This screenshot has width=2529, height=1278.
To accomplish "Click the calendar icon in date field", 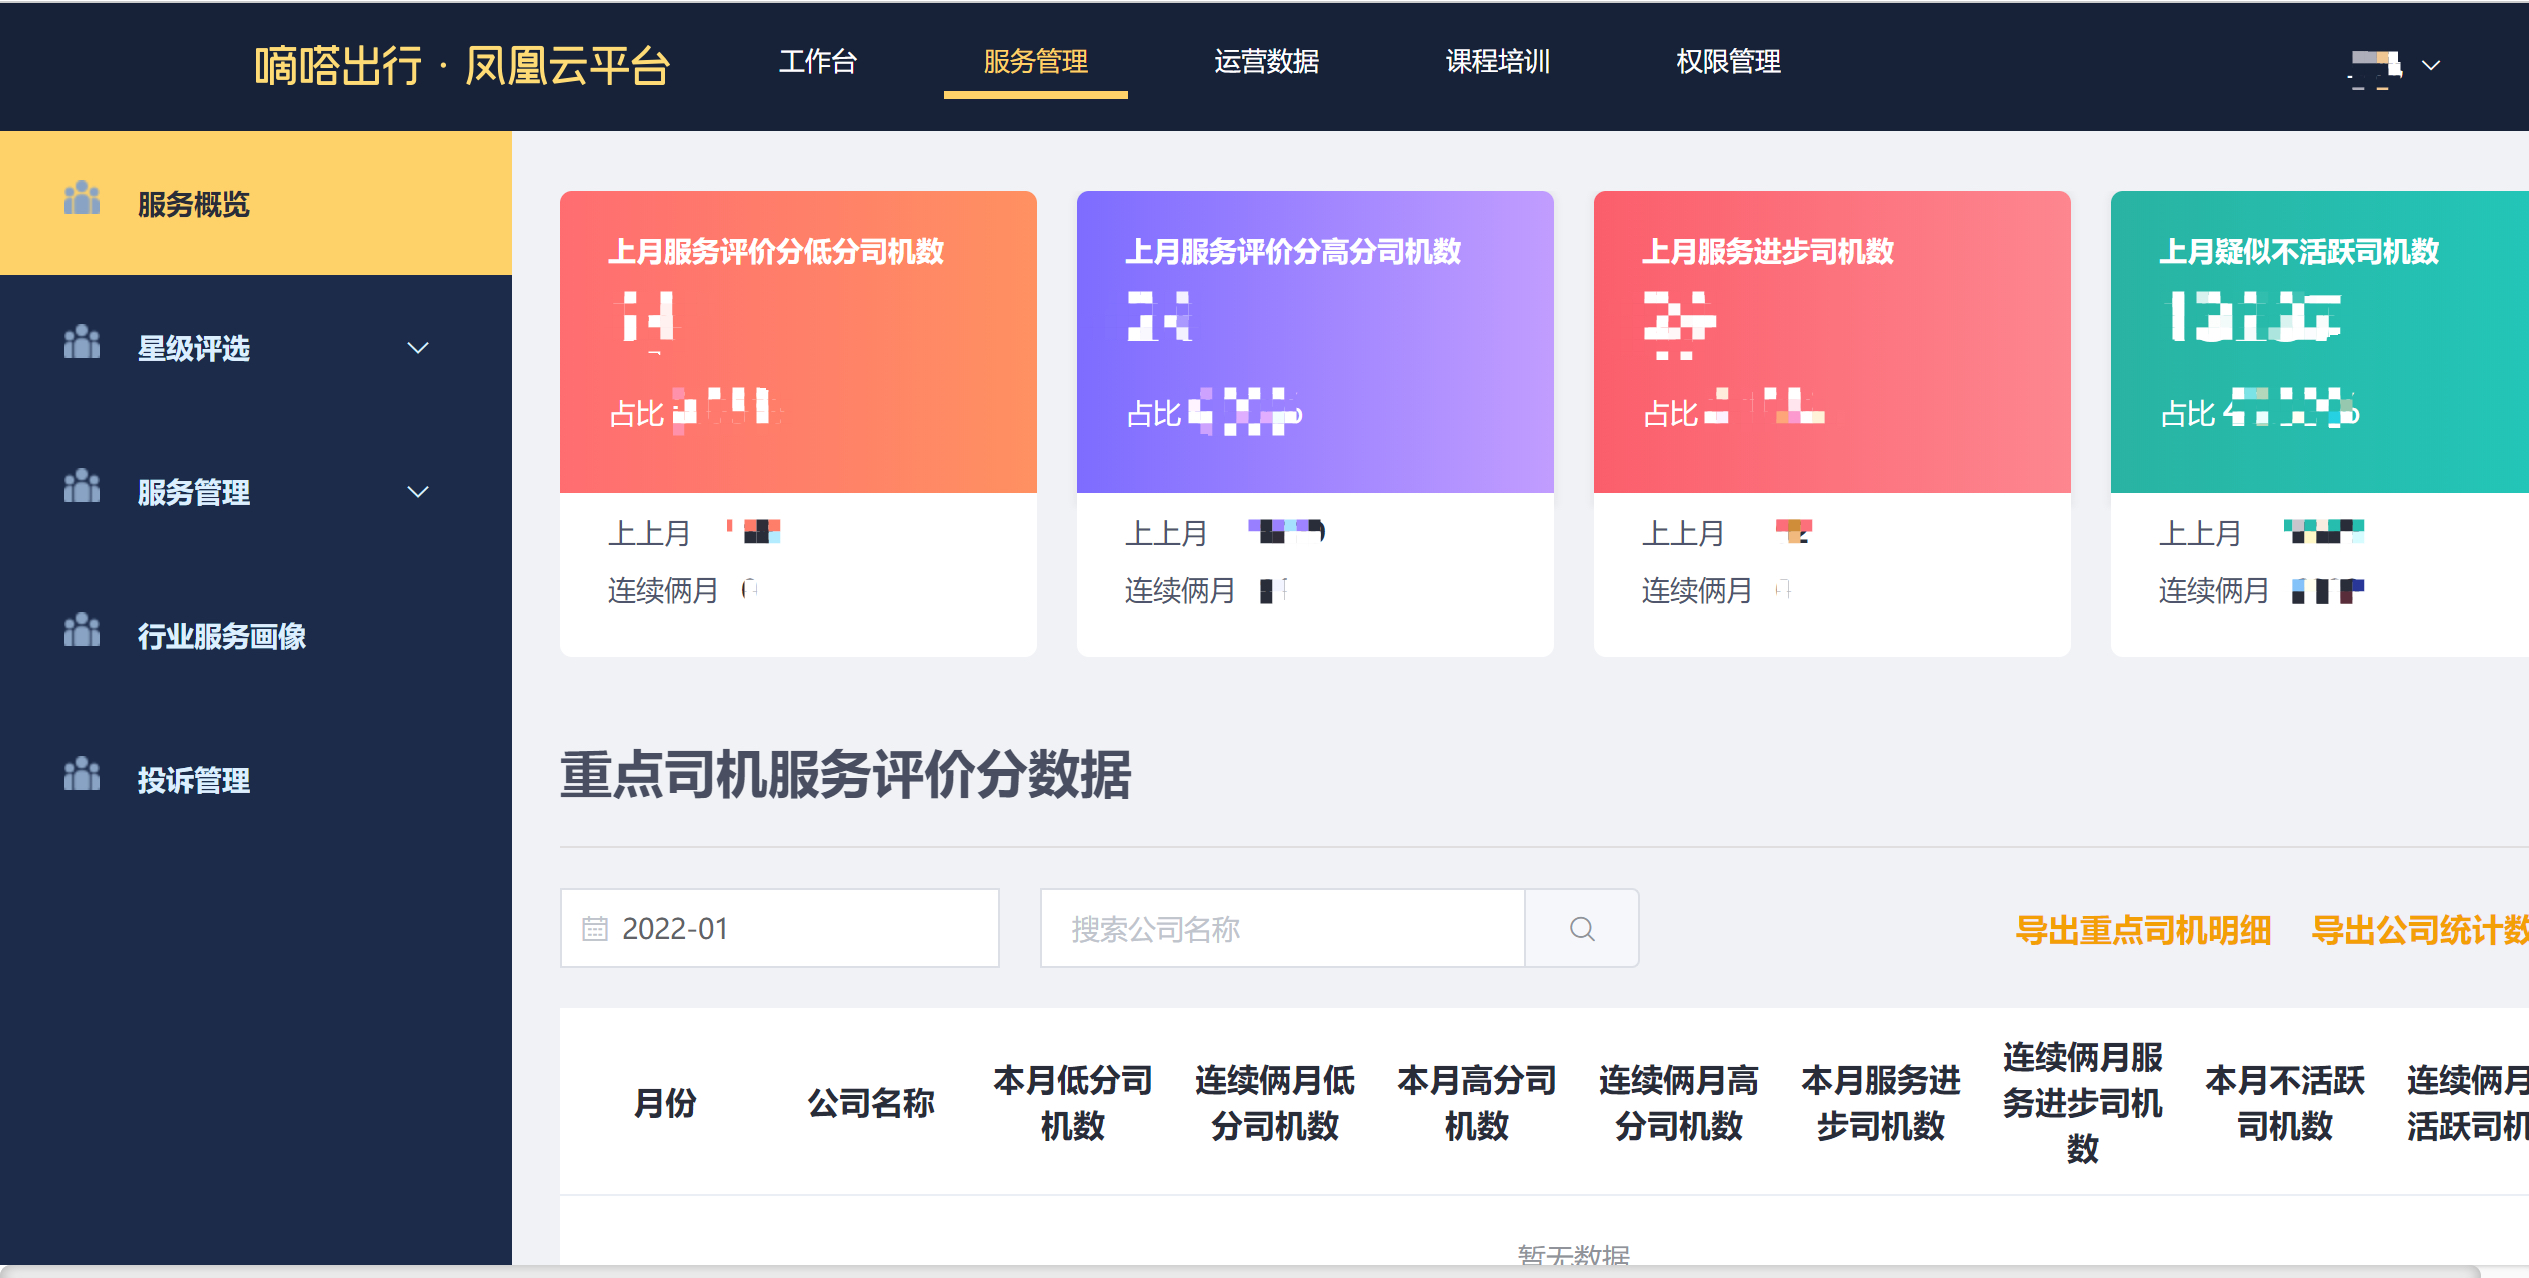I will [595, 929].
